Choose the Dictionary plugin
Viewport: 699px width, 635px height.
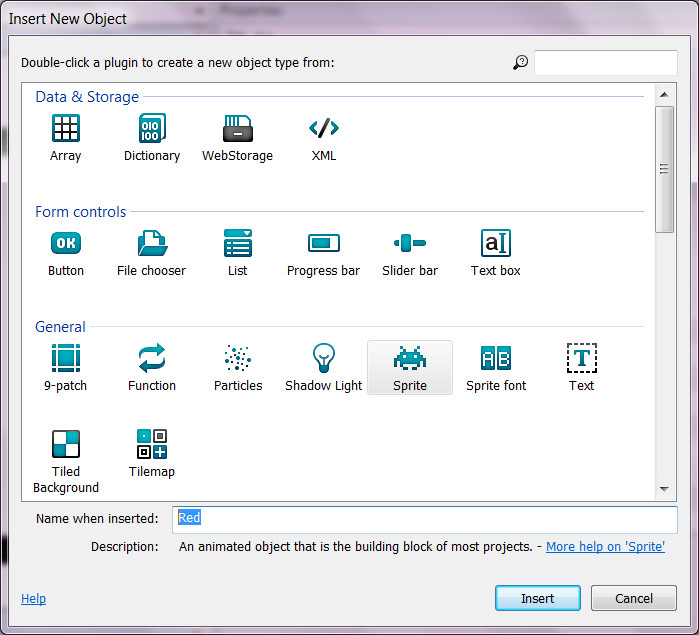point(152,129)
